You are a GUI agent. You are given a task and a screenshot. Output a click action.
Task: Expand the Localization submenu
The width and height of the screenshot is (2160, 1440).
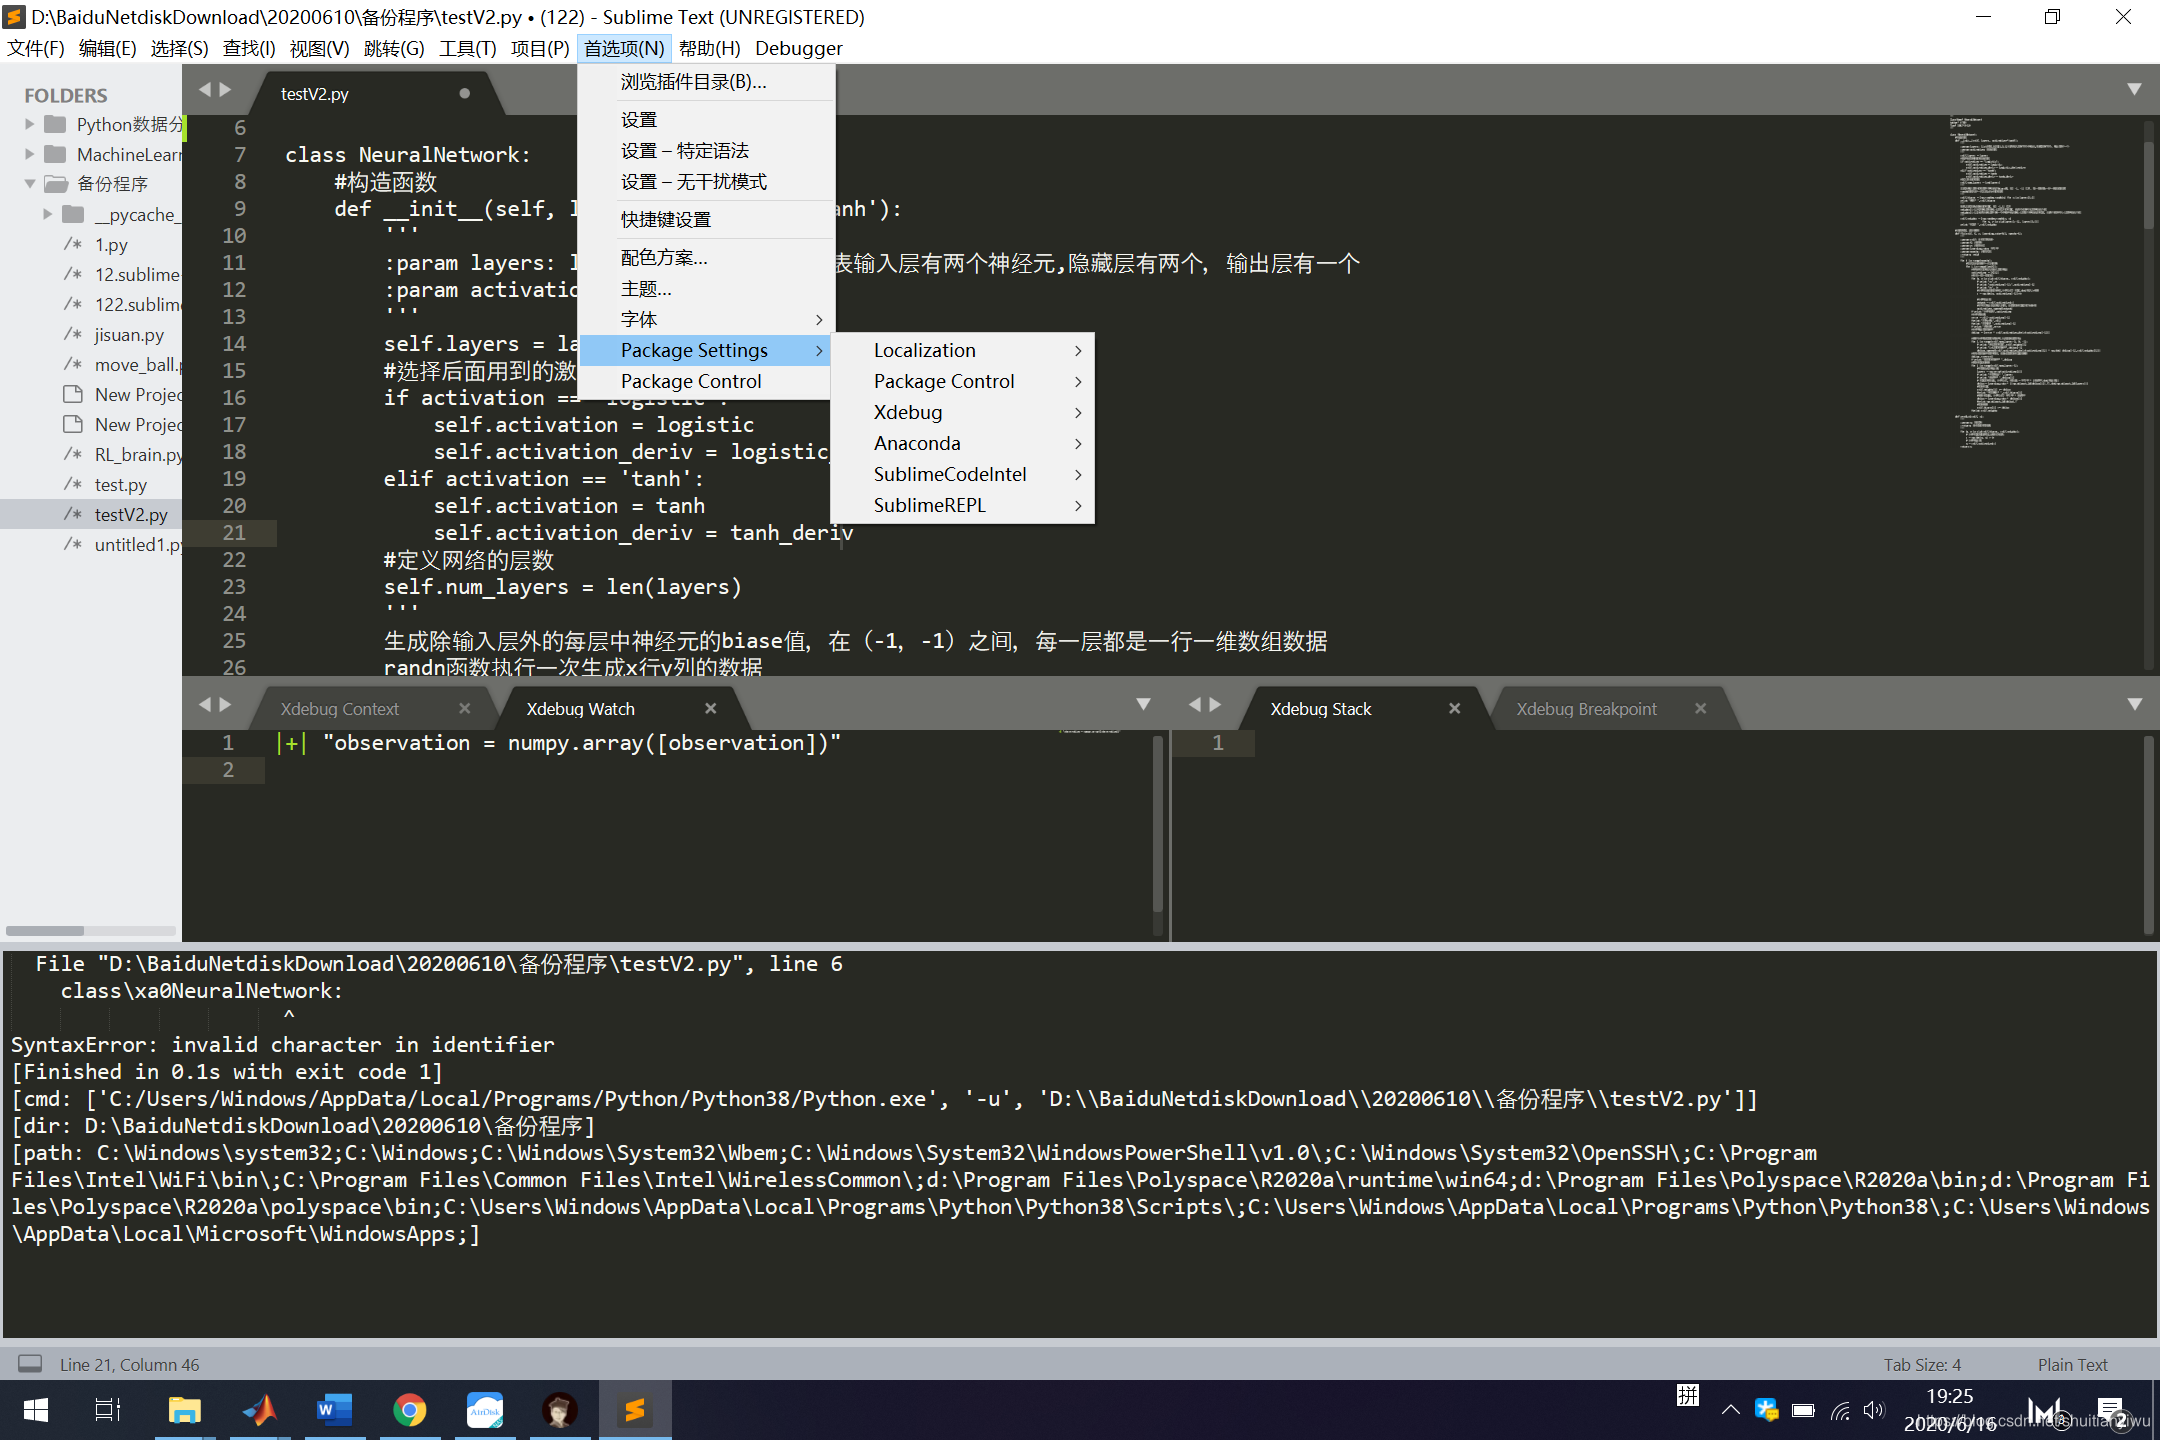pos(963,350)
